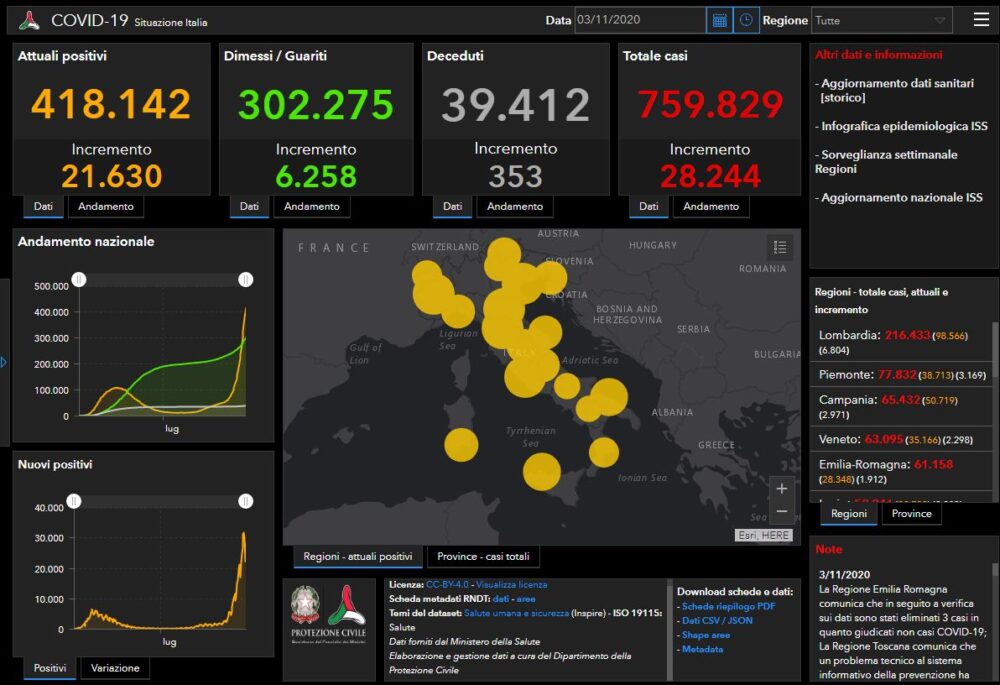The image size is (1000, 685).
Task: Zoom out on the map
Action: [x=781, y=512]
